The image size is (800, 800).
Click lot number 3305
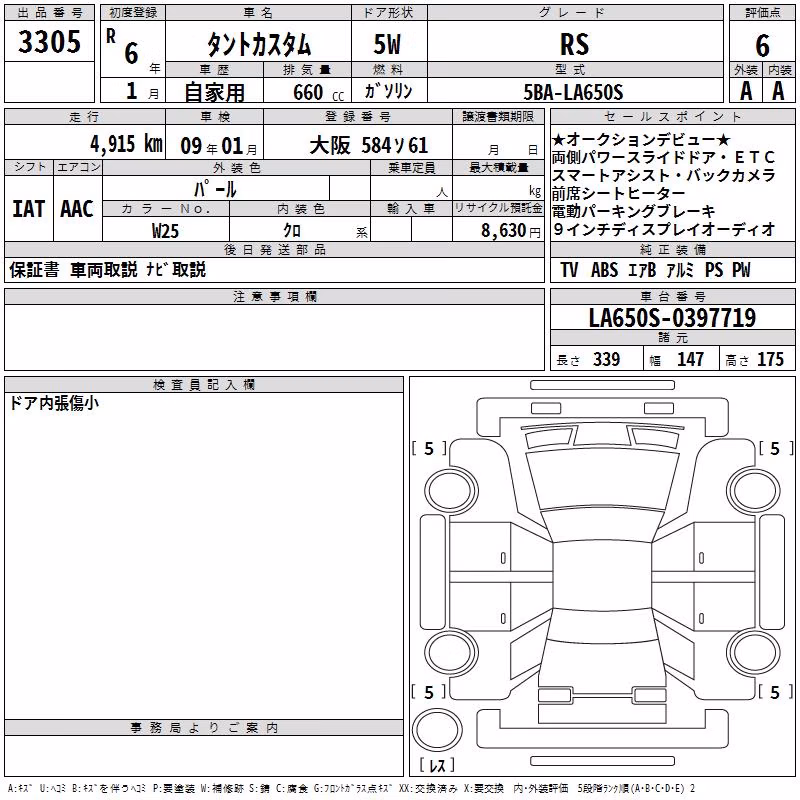pyautogui.click(x=49, y=42)
